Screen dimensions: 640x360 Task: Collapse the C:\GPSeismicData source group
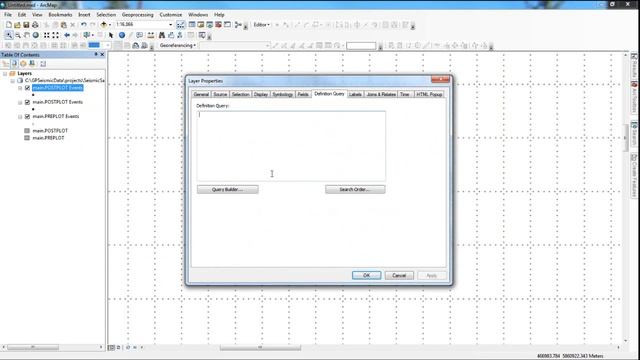[13, 81]
